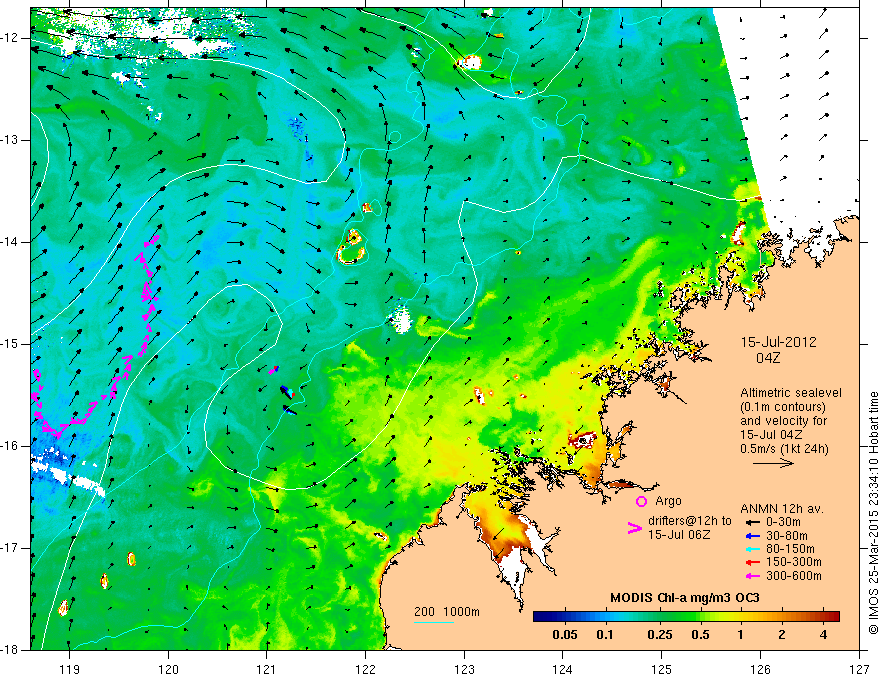
Task: Click the 'and velocity for' text
Action: pyautogui.click(x=783, y=420)
